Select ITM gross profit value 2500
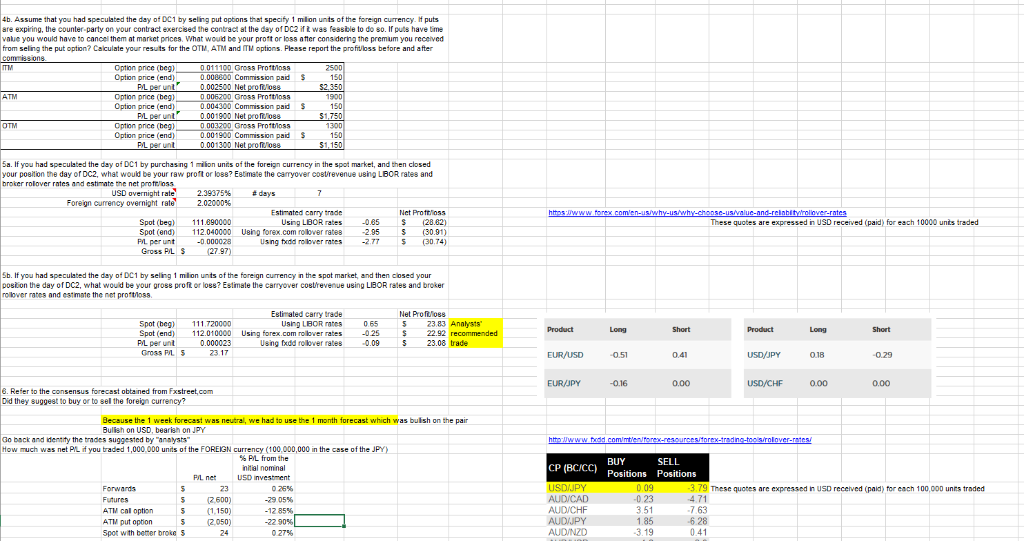1024x541 pixels. tap(319, 67)
